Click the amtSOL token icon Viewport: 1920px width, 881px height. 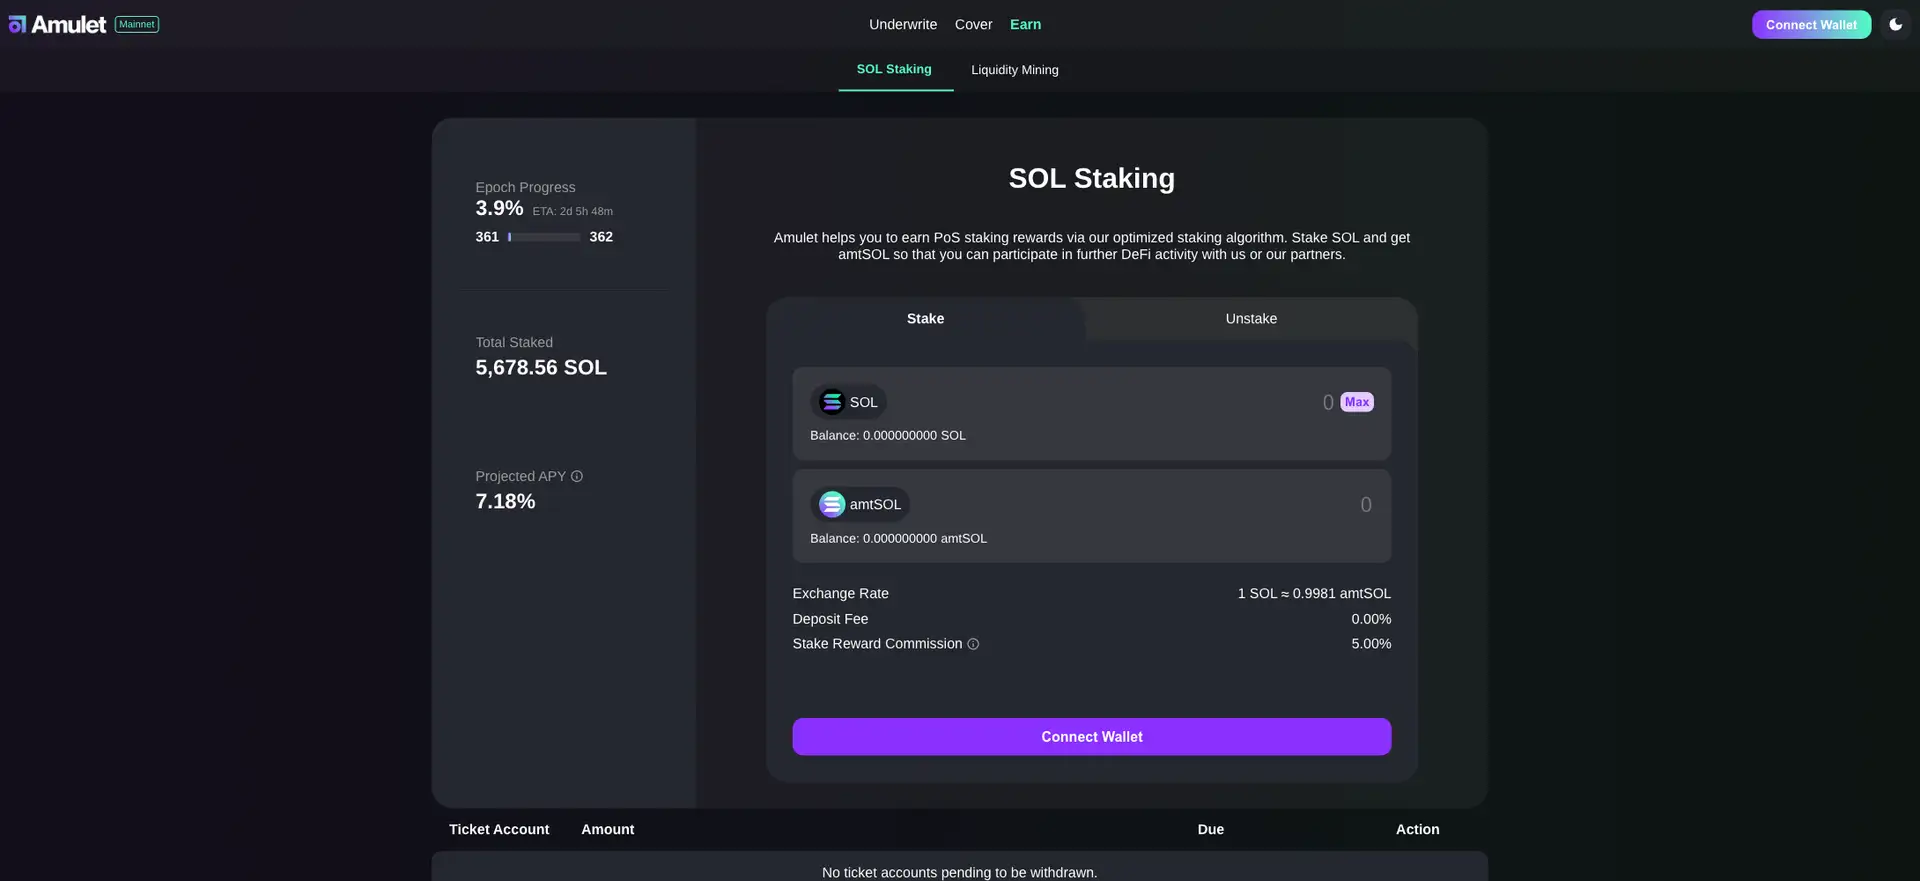click(x=831, y=505)
